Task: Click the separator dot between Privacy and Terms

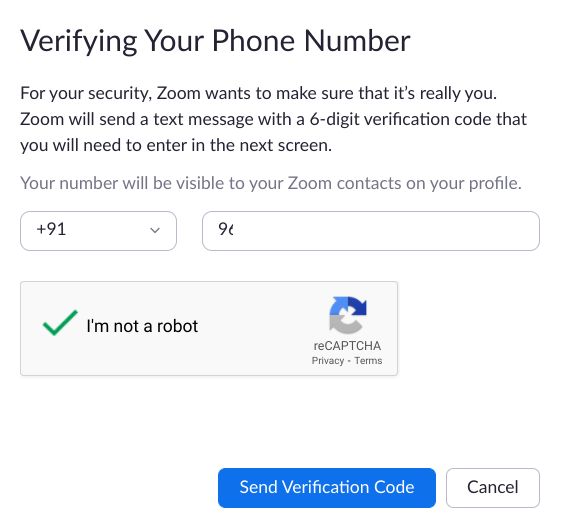Action: click(x=349, y=361)
